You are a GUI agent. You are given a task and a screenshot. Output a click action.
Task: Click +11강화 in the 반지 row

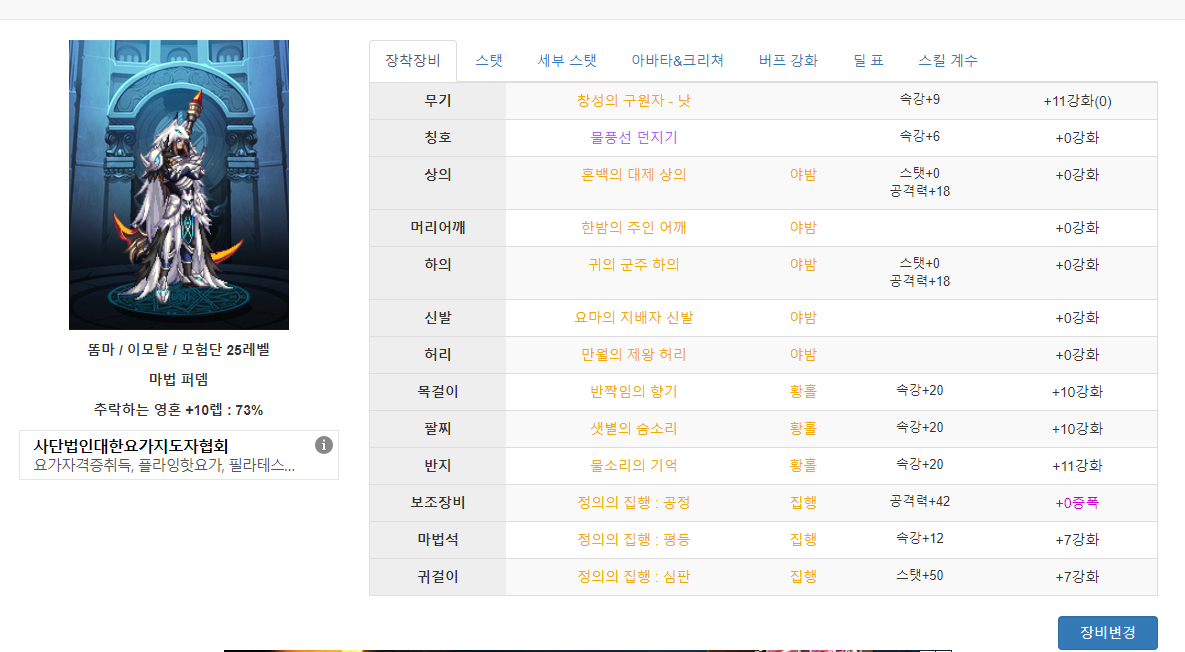(1077, 465)
